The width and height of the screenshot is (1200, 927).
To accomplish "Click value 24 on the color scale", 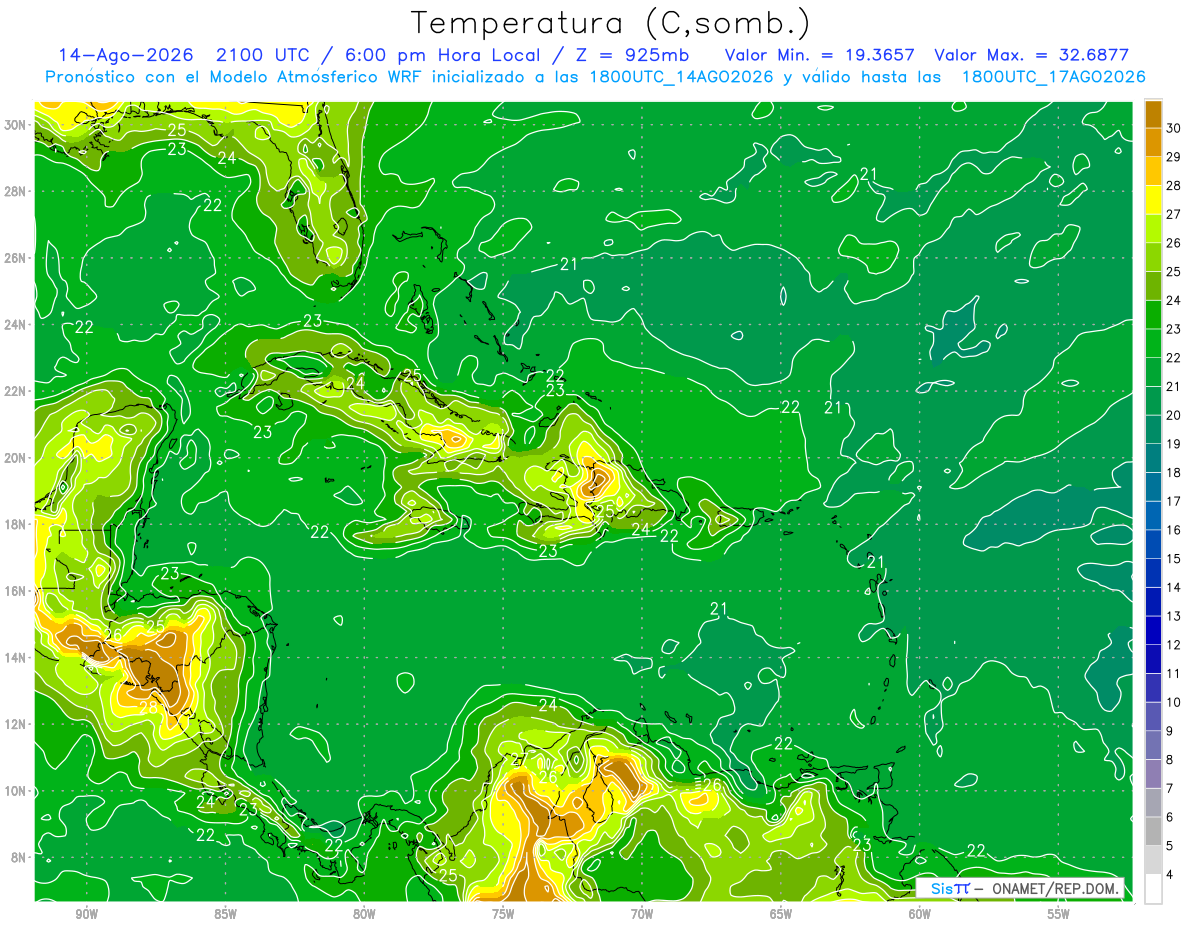I will click(1174, 300).
